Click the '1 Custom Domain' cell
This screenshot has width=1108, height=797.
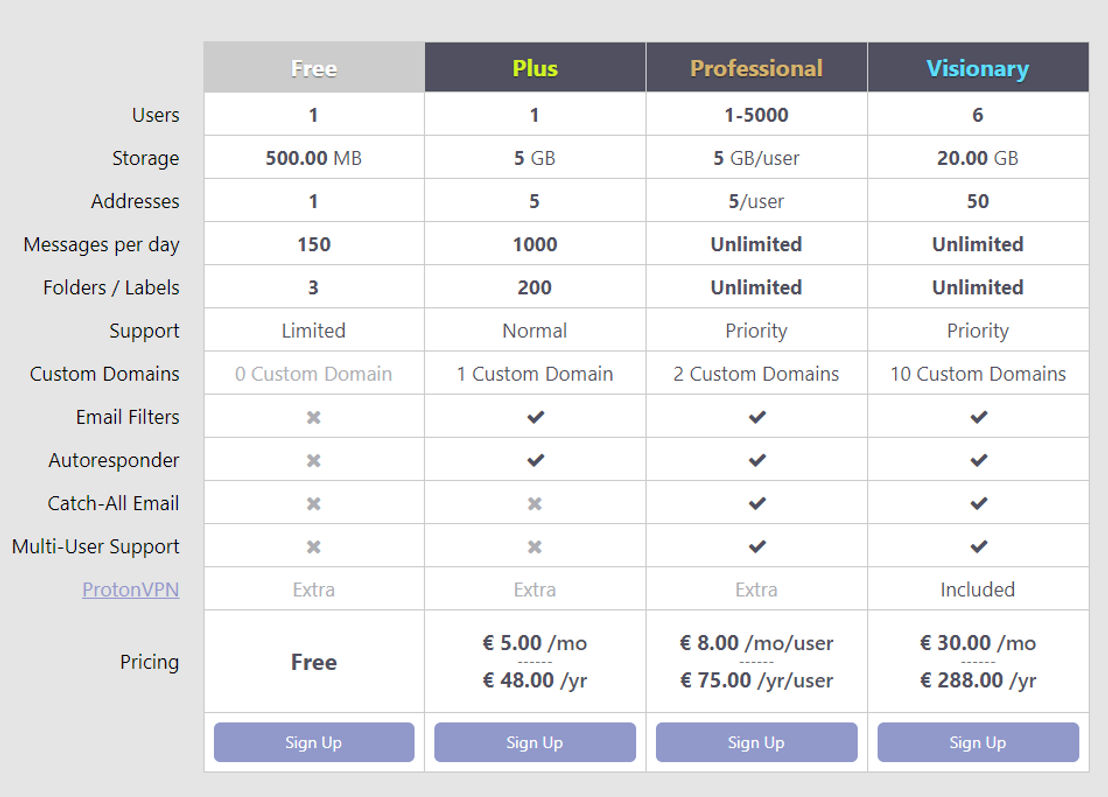(535, 373)
